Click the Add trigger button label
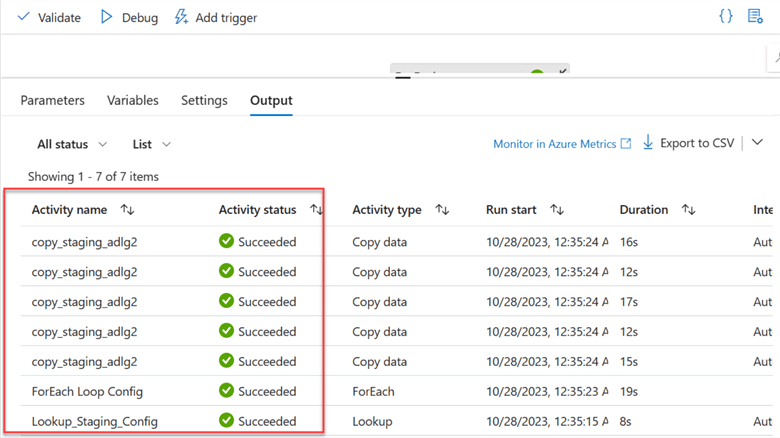 click(x=226, y=18)
